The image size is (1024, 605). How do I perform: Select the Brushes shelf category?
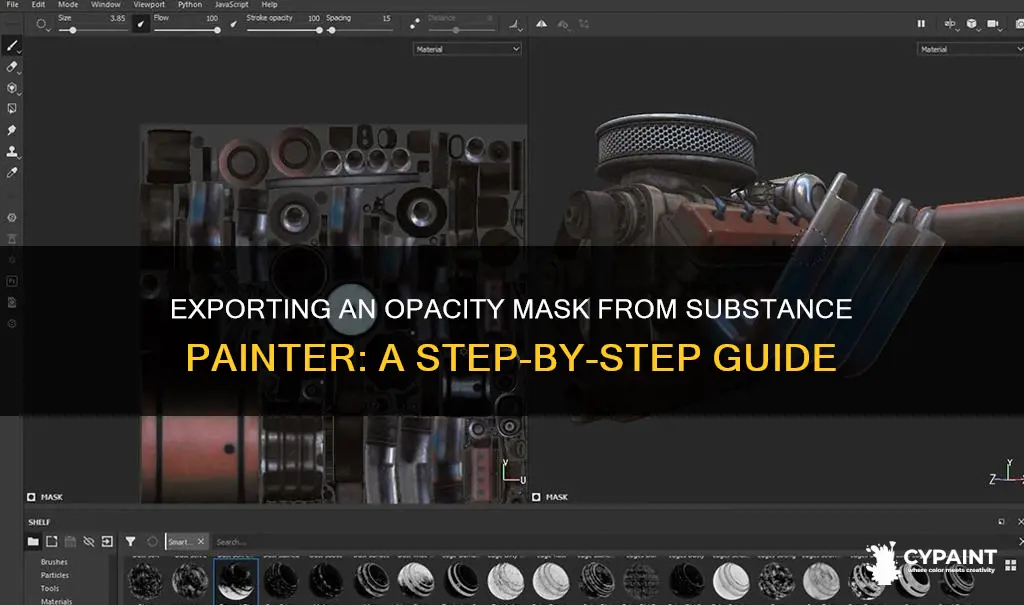pos(54,562)
